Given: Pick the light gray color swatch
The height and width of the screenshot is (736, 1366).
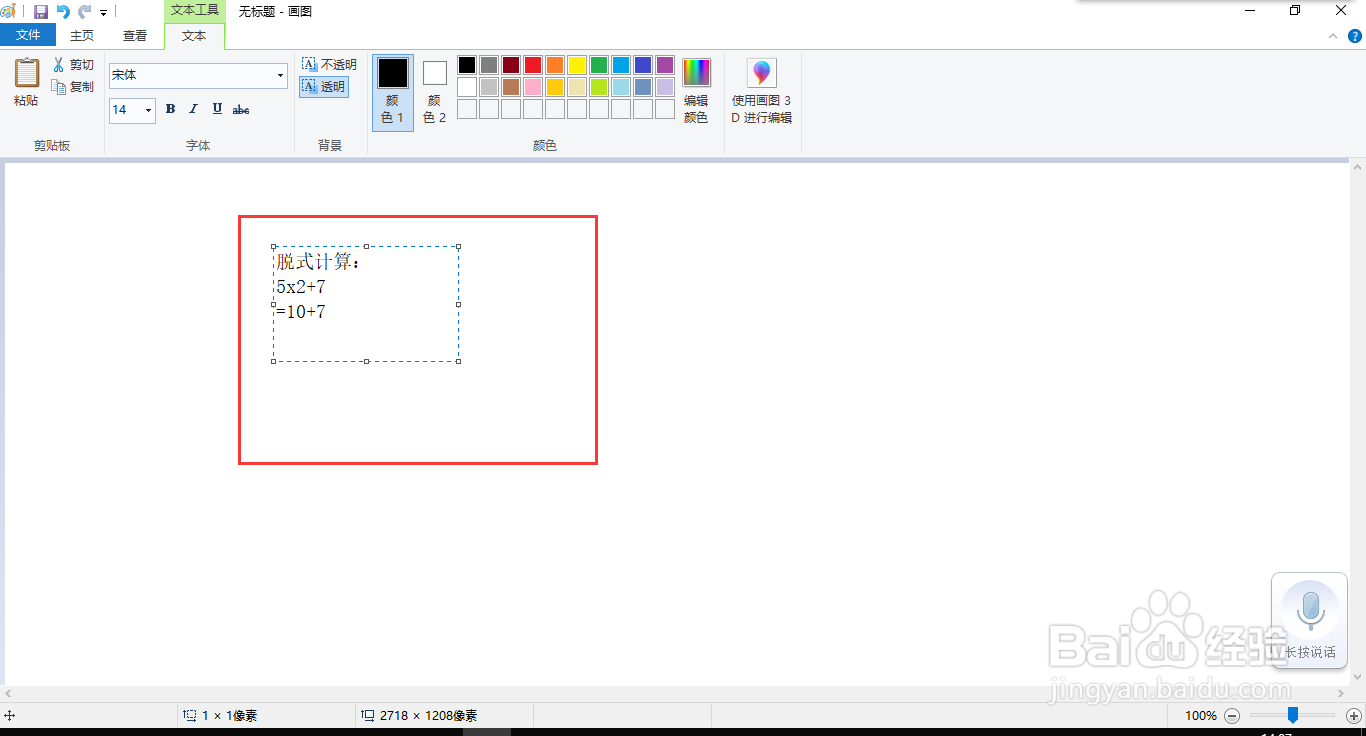Looking at the screenshot, I should [489, 87].
